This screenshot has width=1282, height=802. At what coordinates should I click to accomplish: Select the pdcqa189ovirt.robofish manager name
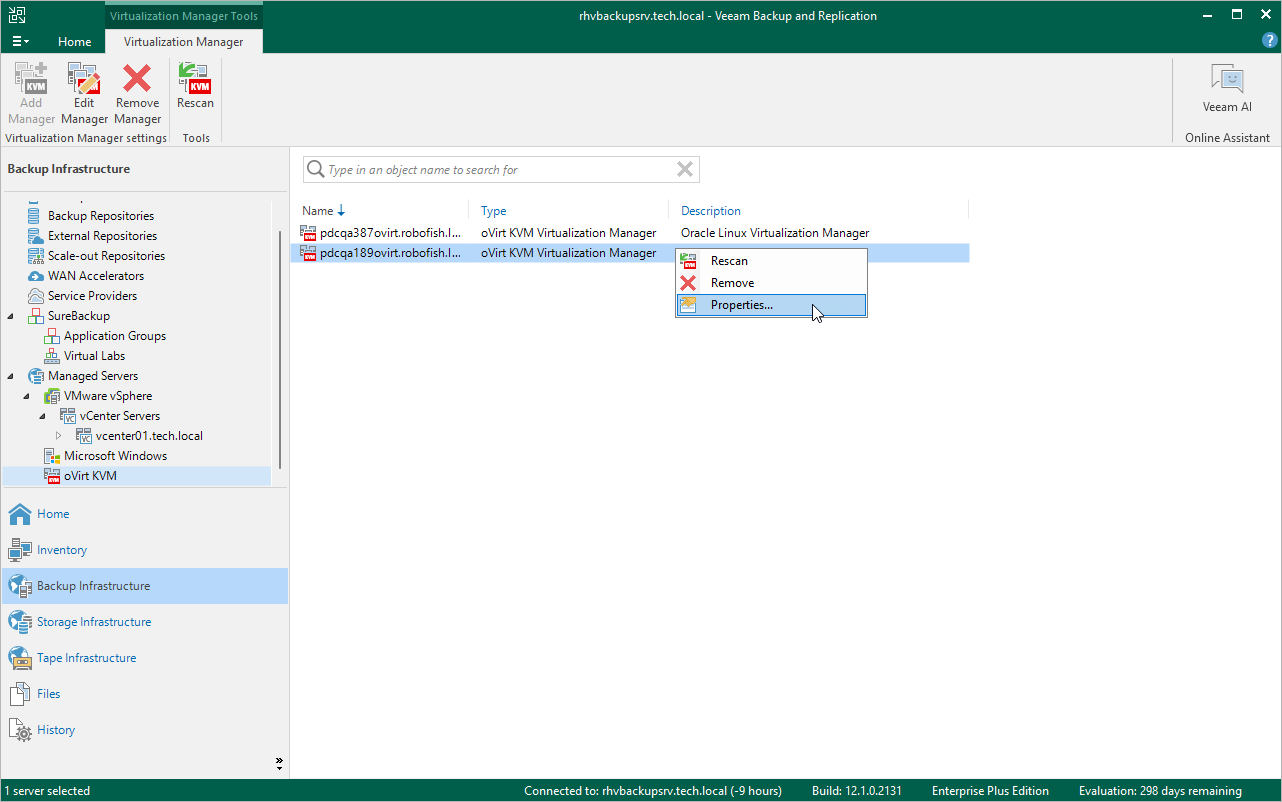tap(391, 253)
